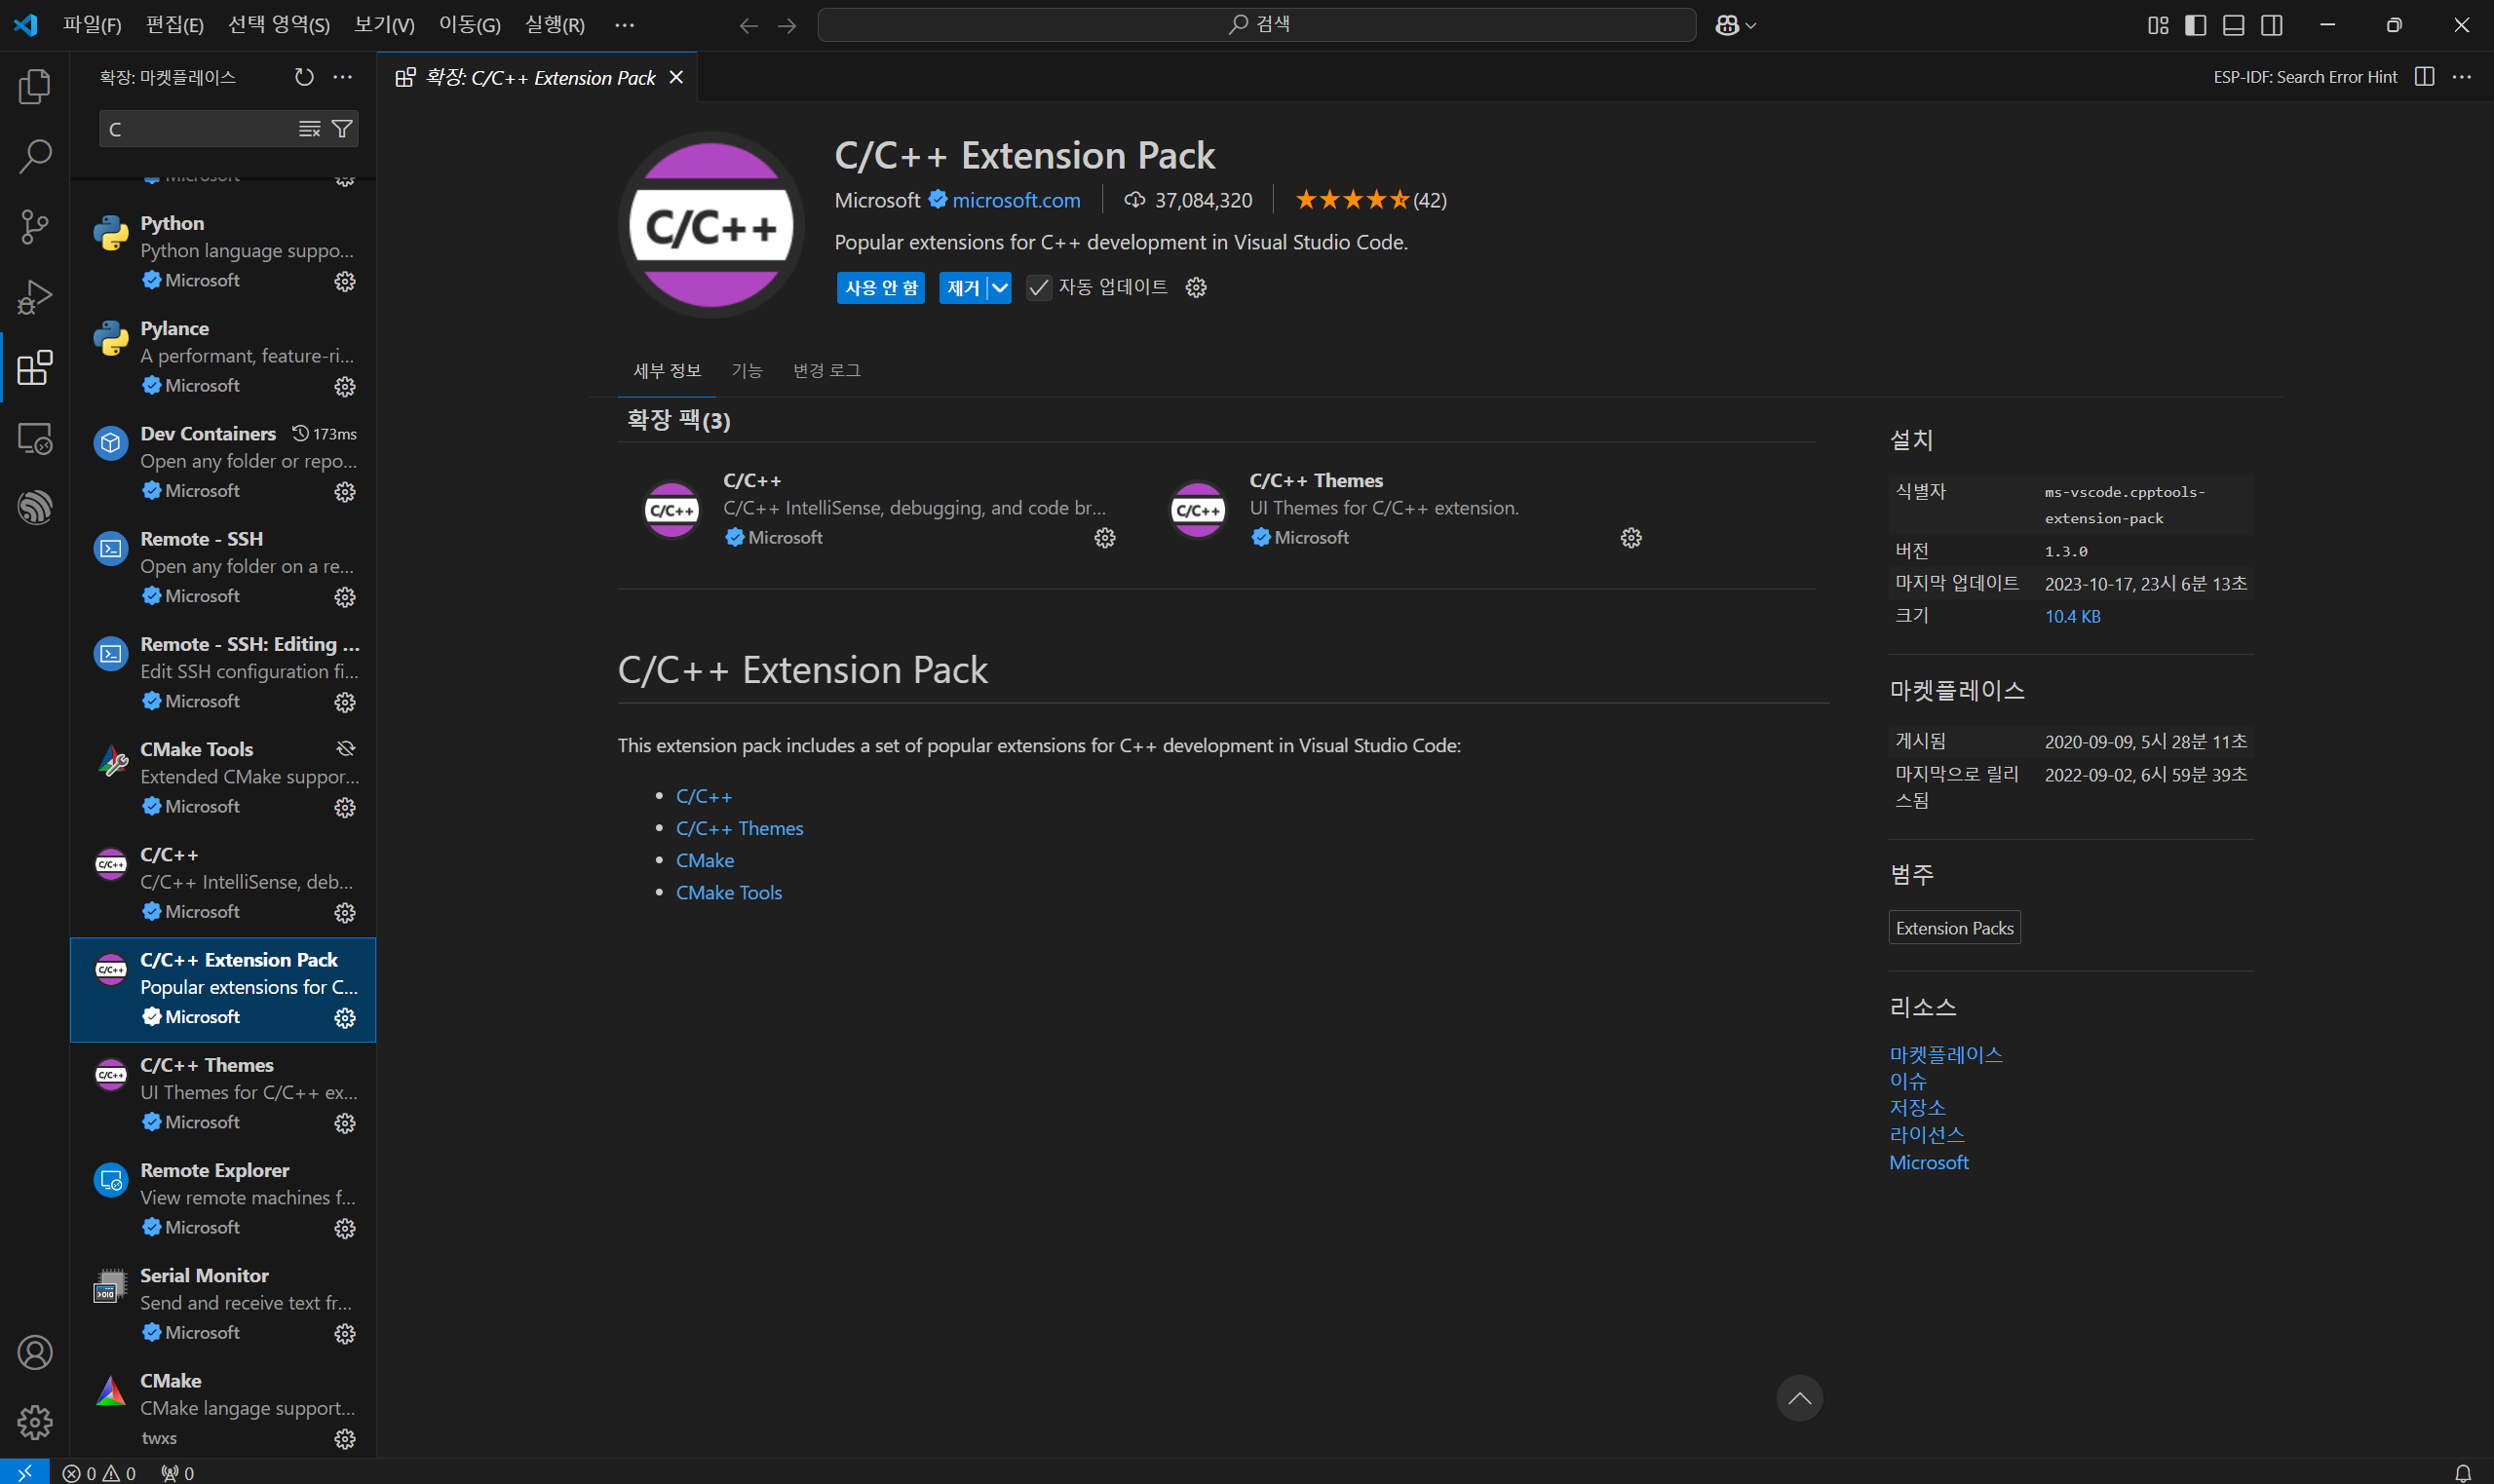Open remote window indicator in status bar
This screenshot has width=2494, height=1484.
click(24, 1472)
